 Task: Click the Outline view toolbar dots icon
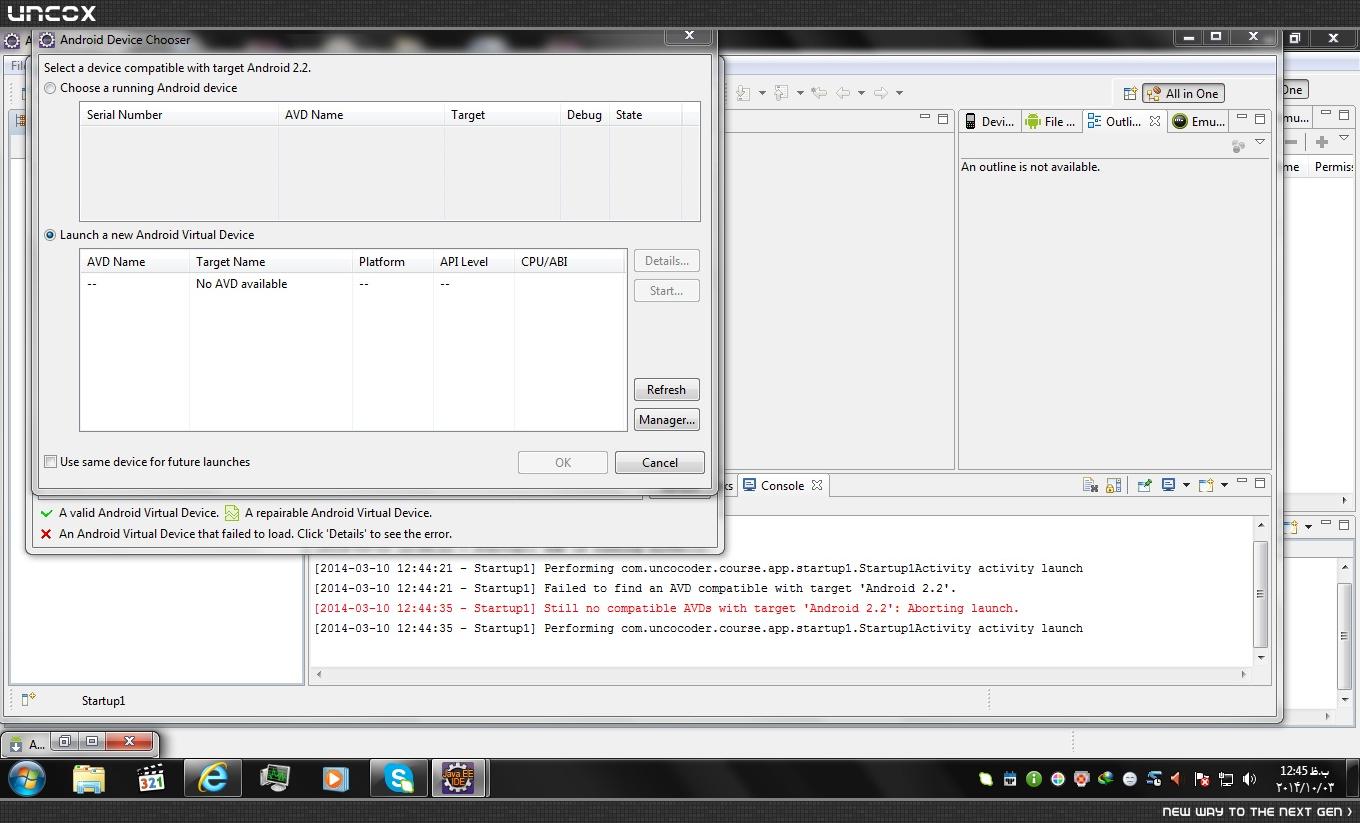click(1238, 146)
